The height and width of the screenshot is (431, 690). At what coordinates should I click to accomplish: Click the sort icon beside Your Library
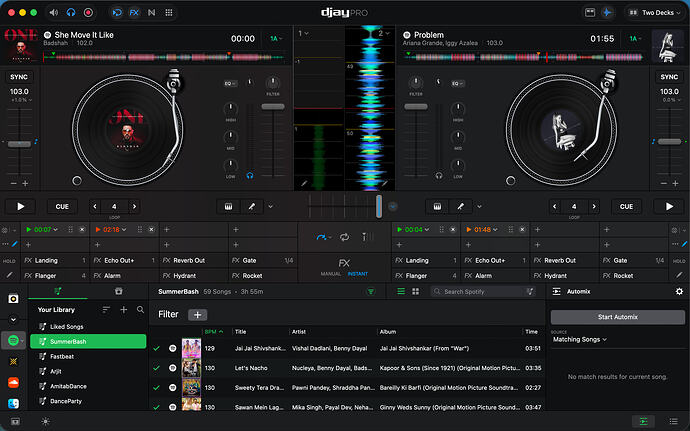(106, 309)
